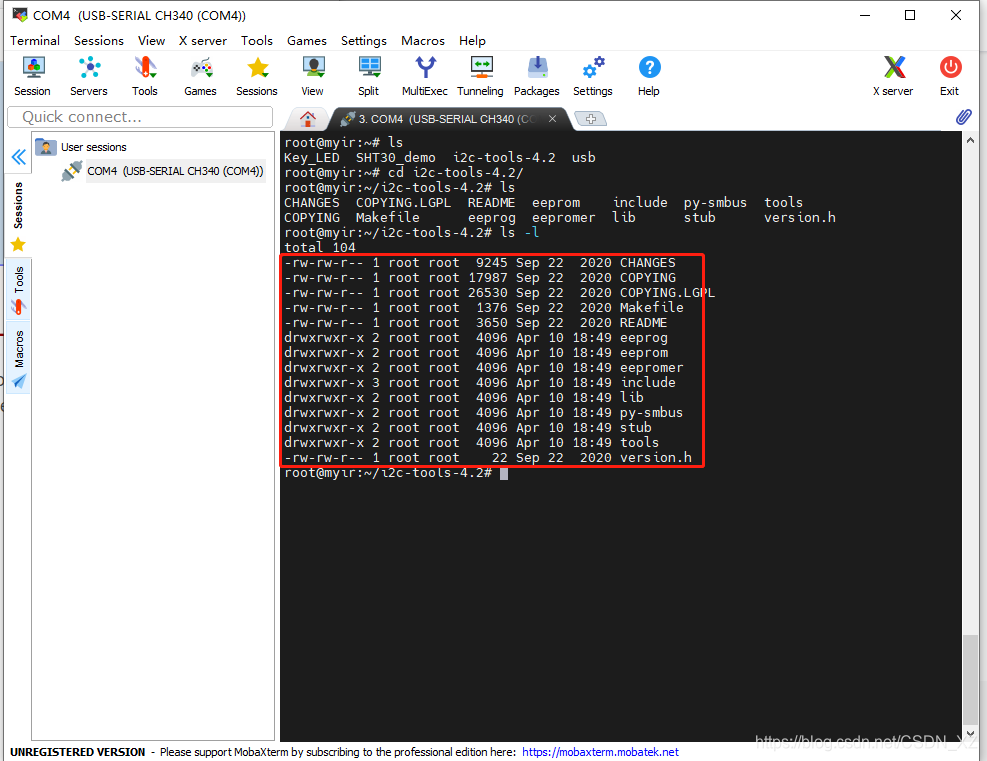This screenshot has width=987, height=761.
Task: Click inside the Quick connect field
Action: [x=140, y=117]
